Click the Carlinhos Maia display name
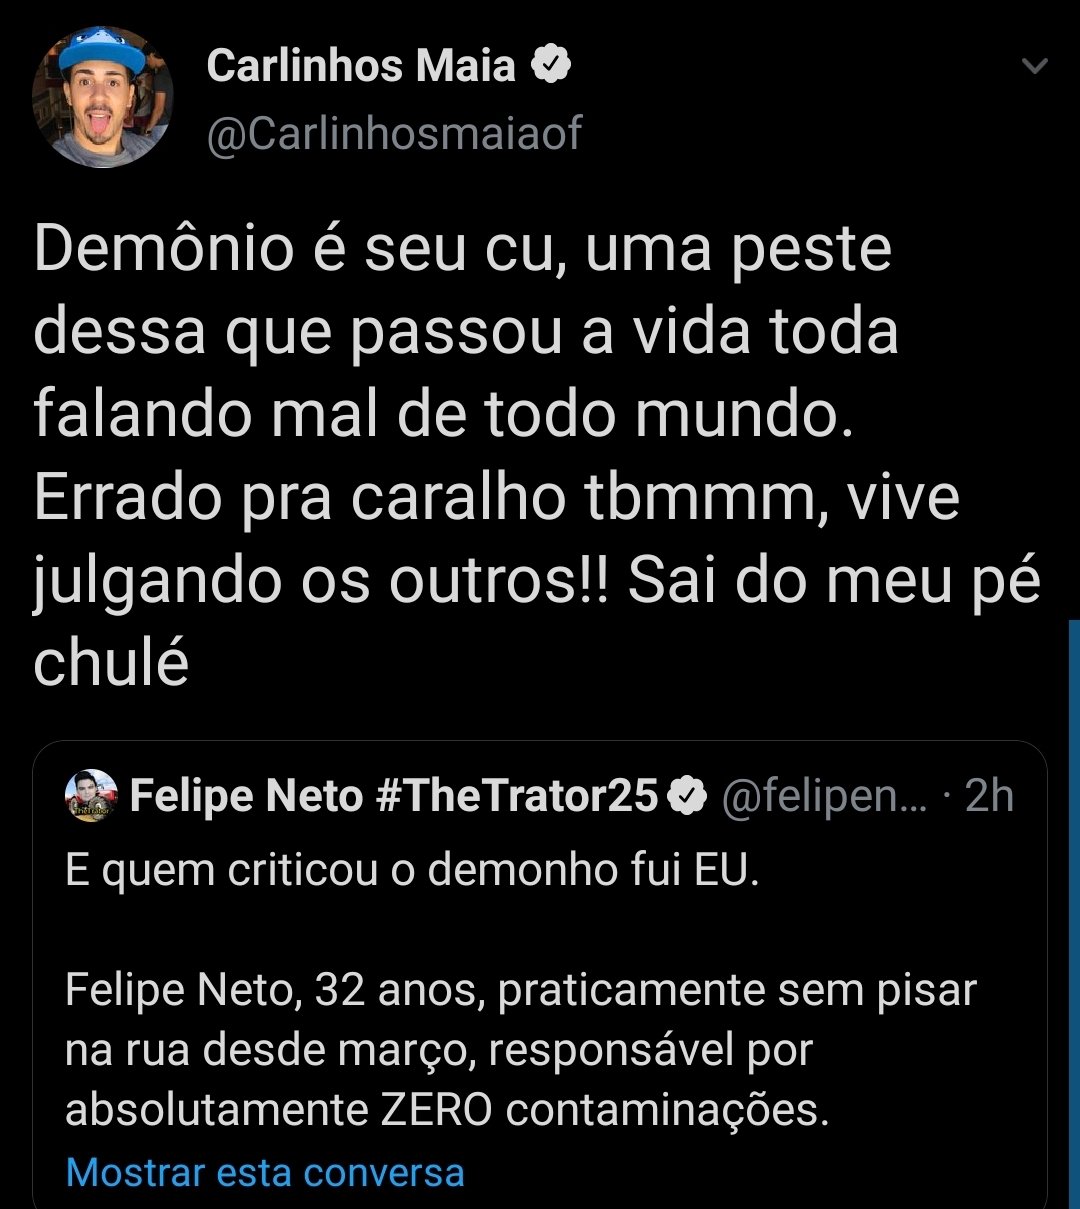Image resolution: width=1080 pixels, height=1209 pixels. [361, 67]
